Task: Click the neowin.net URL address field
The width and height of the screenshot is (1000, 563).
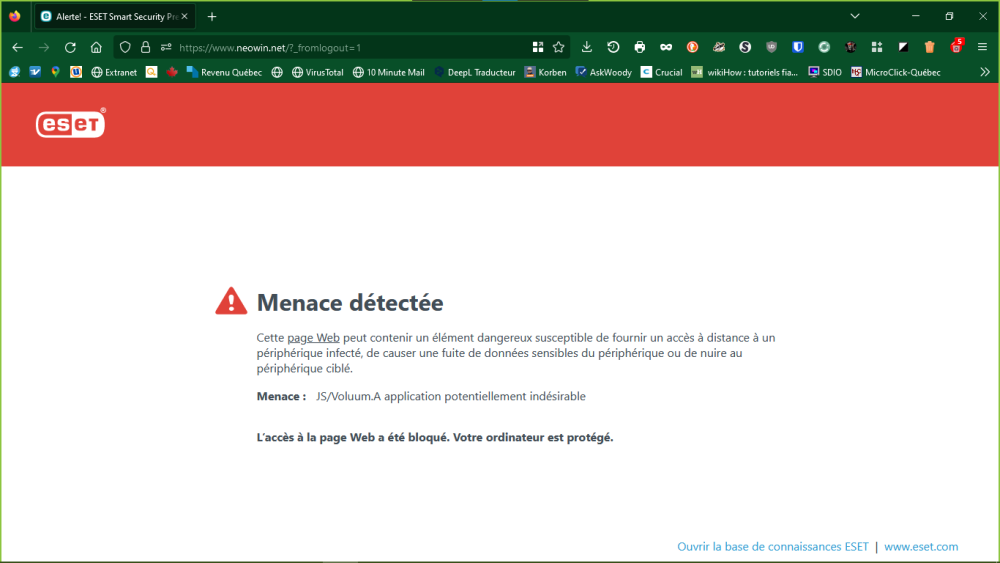Action: pos(350,47)
